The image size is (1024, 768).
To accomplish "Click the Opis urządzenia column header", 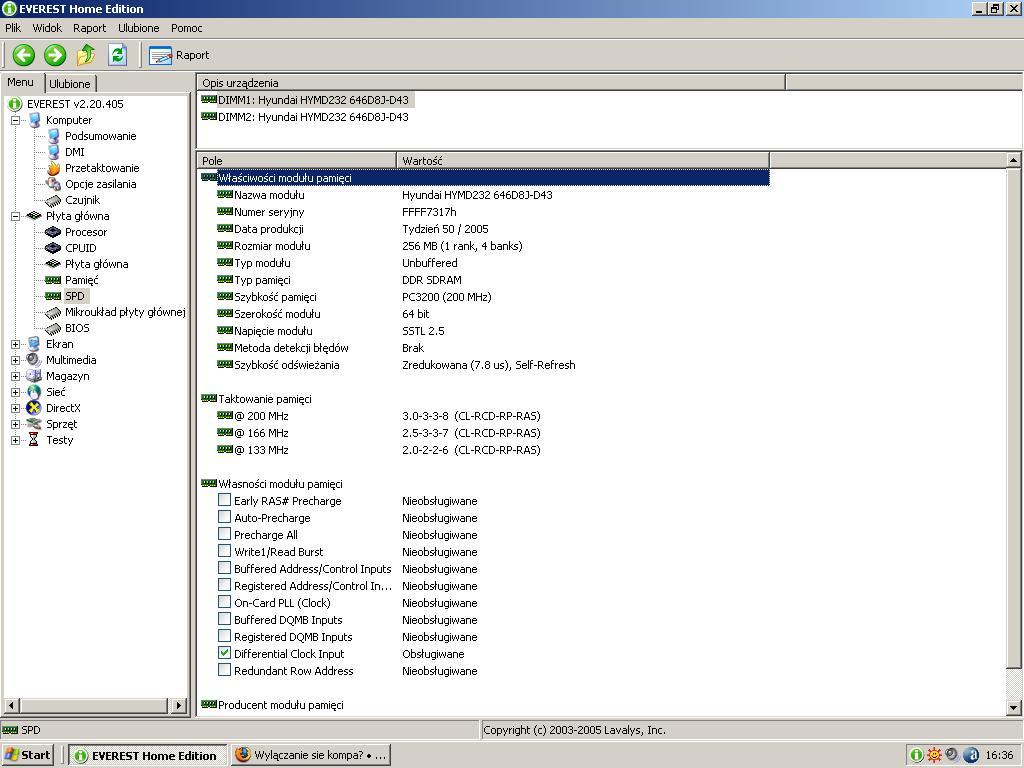I will [x=491, y=83].
